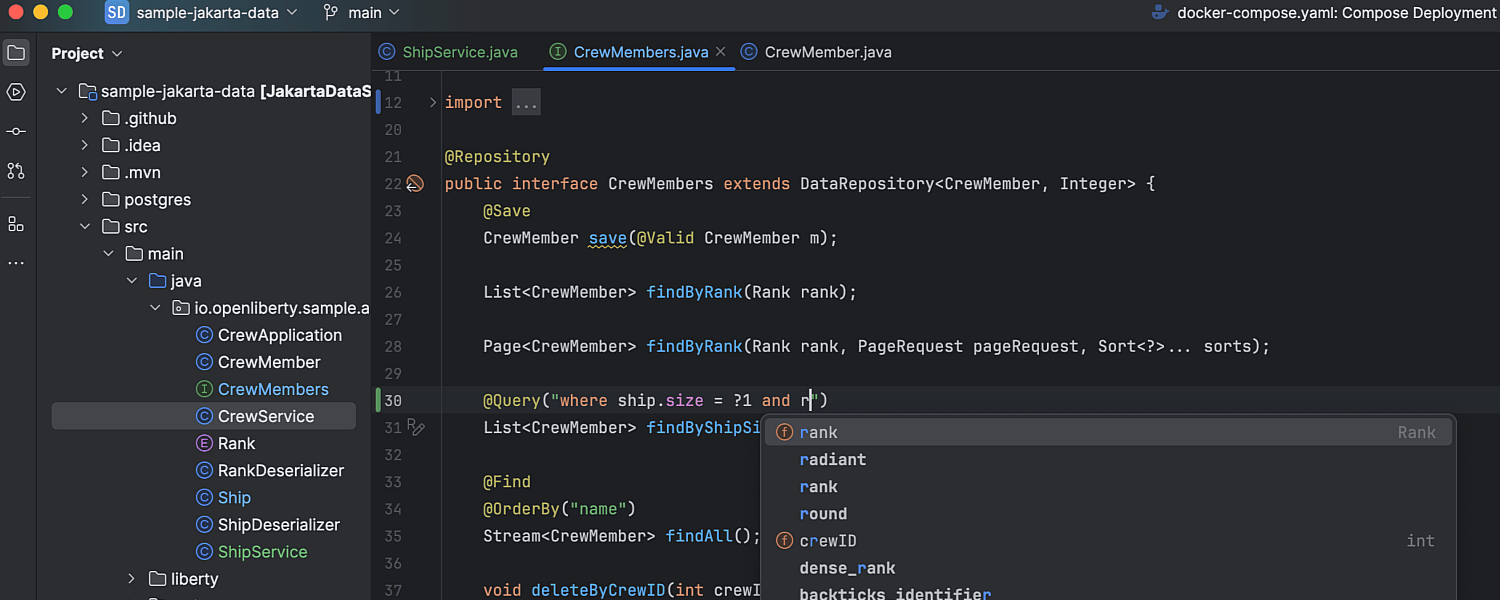Select the radiant completion suggestion
1500x600 pixels.
click(832, 460)
